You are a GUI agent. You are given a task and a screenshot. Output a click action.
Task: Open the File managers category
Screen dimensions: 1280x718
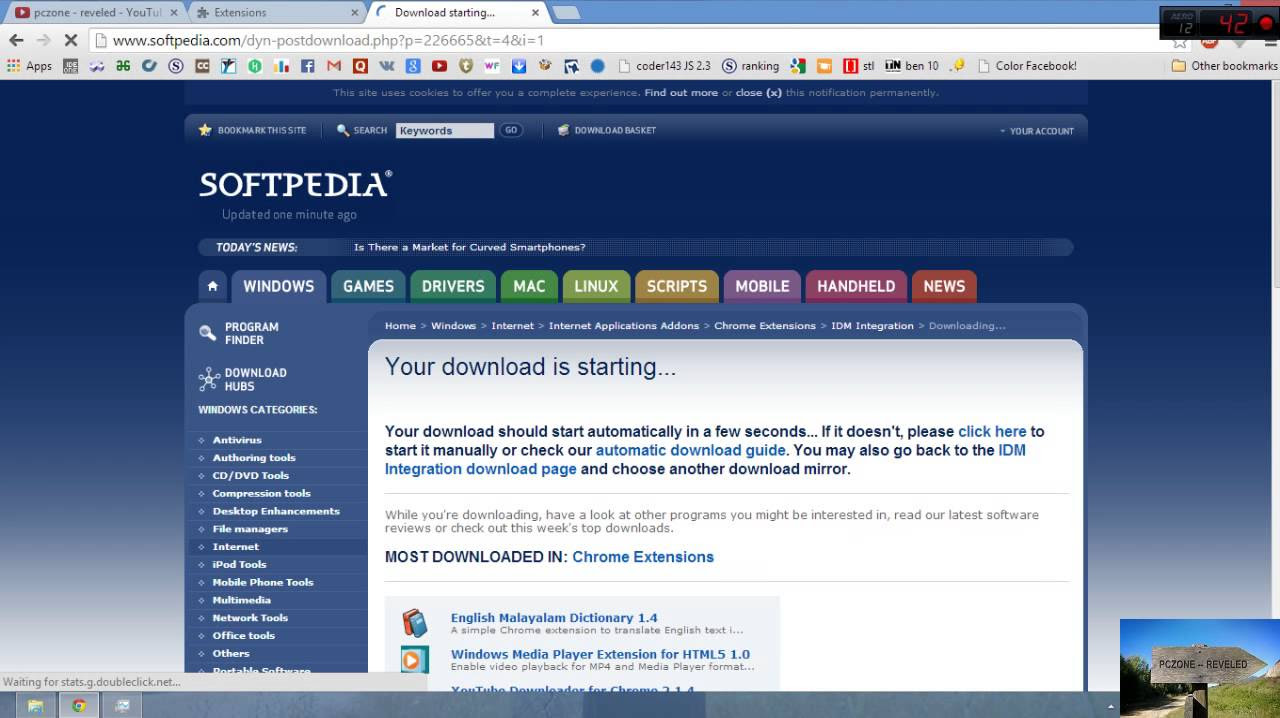[x=250, y=529]
